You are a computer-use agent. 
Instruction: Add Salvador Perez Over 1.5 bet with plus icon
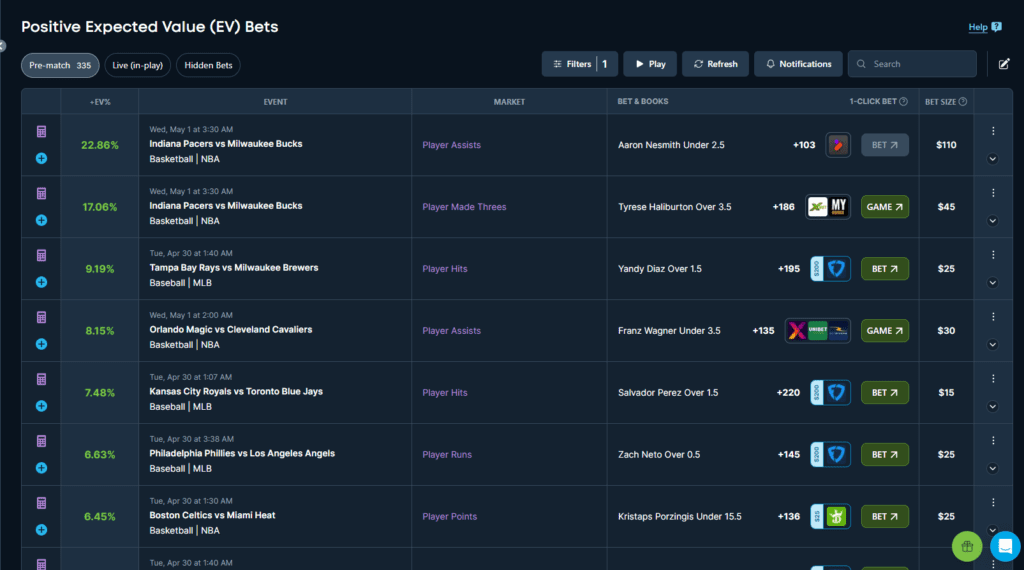41,406
